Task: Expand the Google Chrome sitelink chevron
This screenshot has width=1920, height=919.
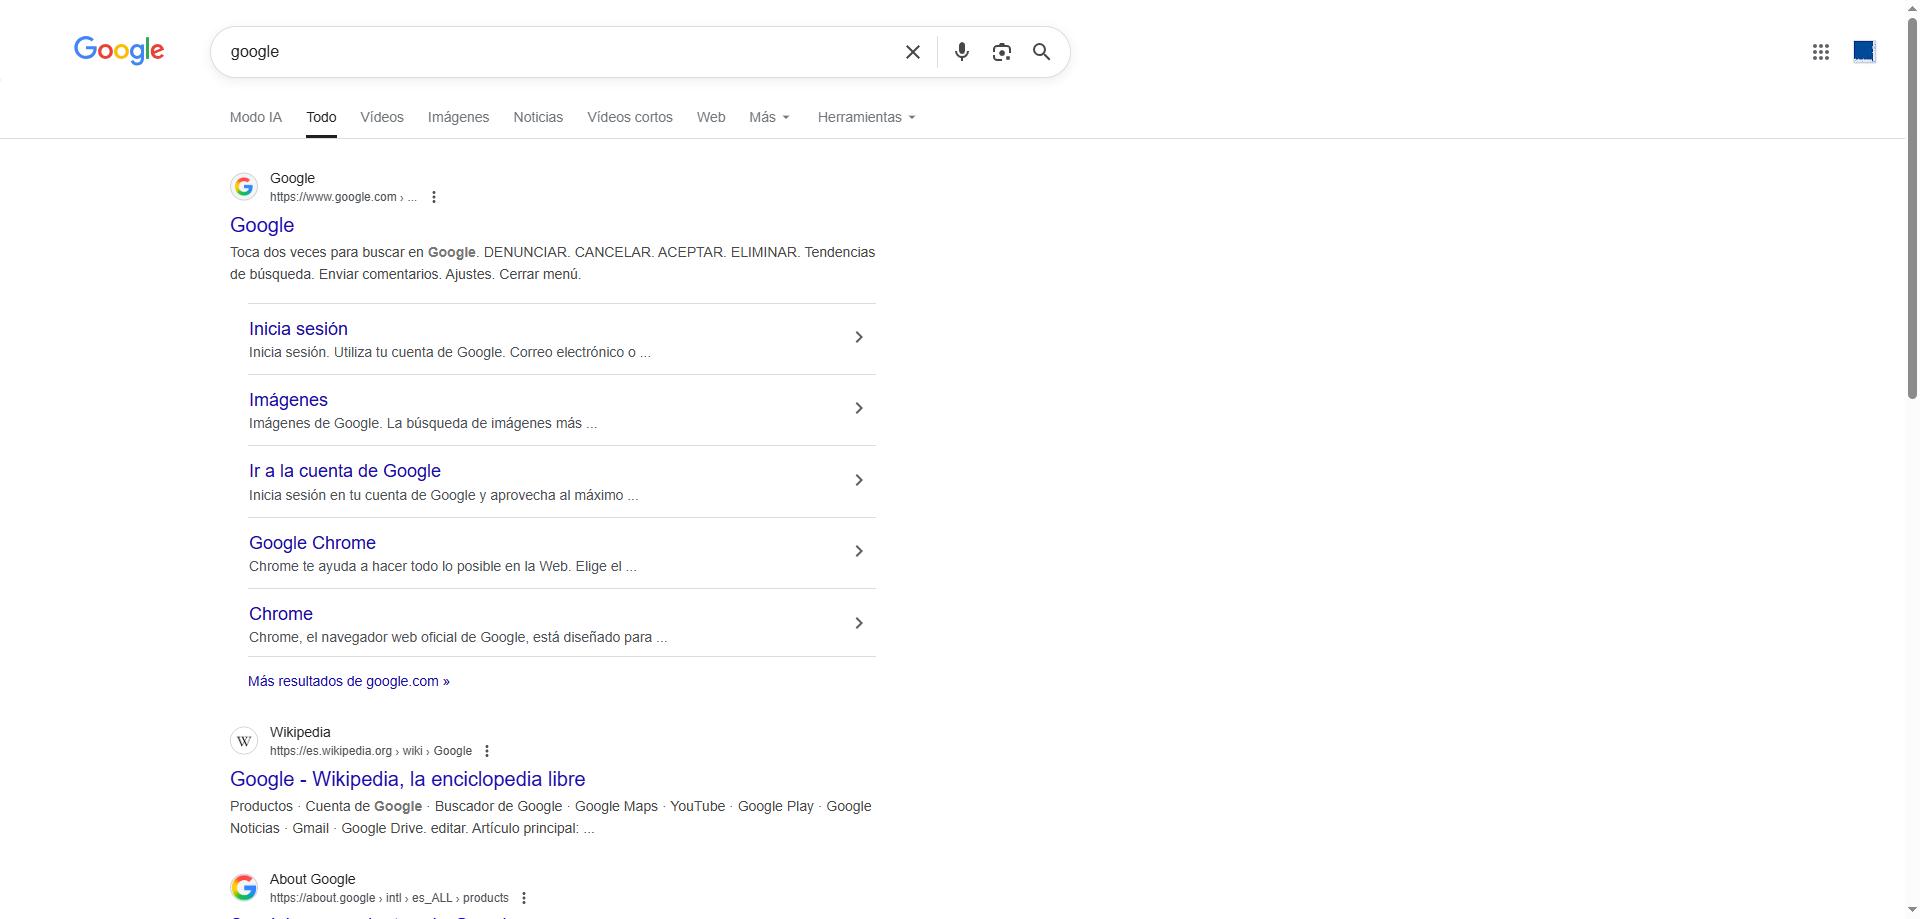Action: (x=858, y=552)
